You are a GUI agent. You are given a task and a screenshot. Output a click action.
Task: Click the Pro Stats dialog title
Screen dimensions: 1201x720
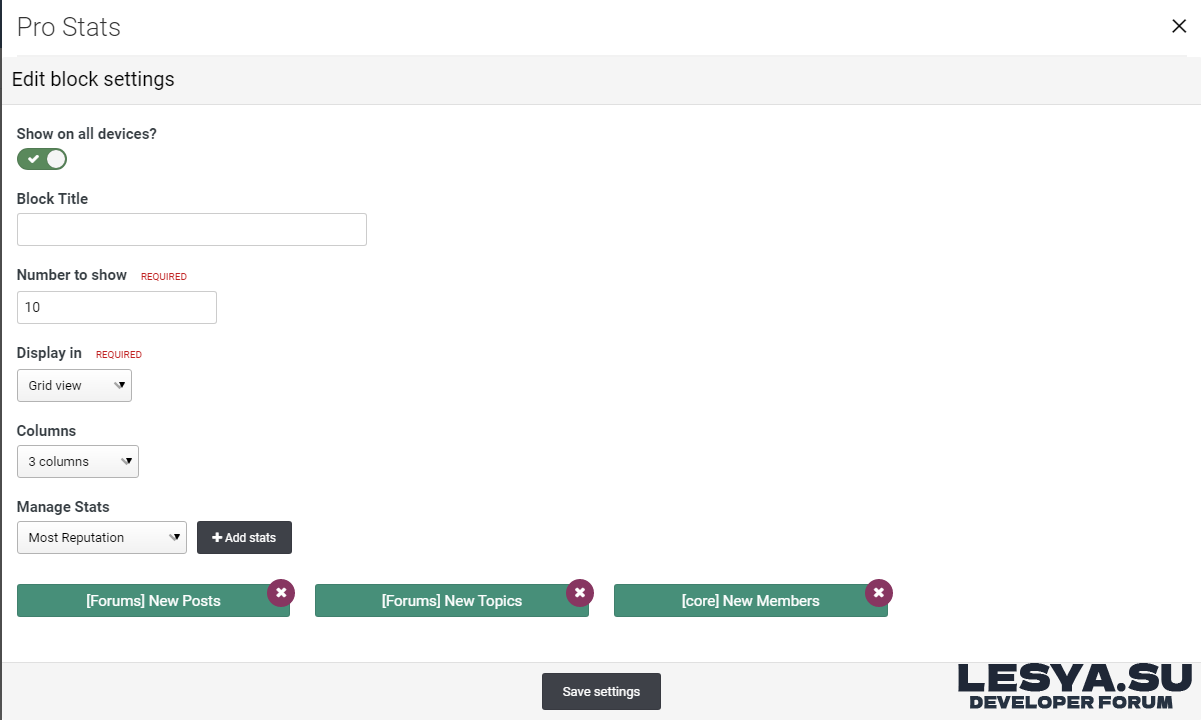[69, 27]
